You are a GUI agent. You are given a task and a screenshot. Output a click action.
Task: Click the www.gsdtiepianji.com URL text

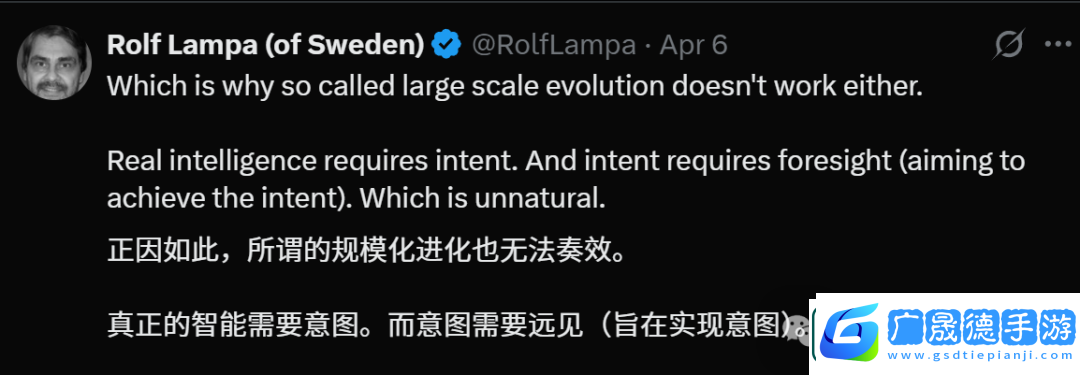[981, 356]
